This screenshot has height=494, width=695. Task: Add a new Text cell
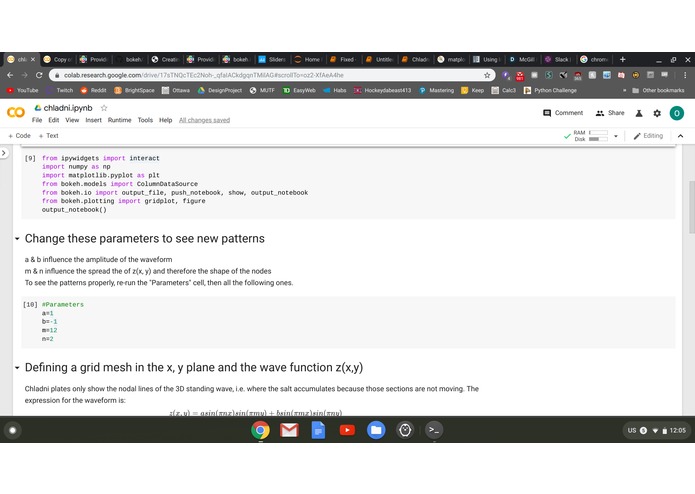click(x=49, y=136)
